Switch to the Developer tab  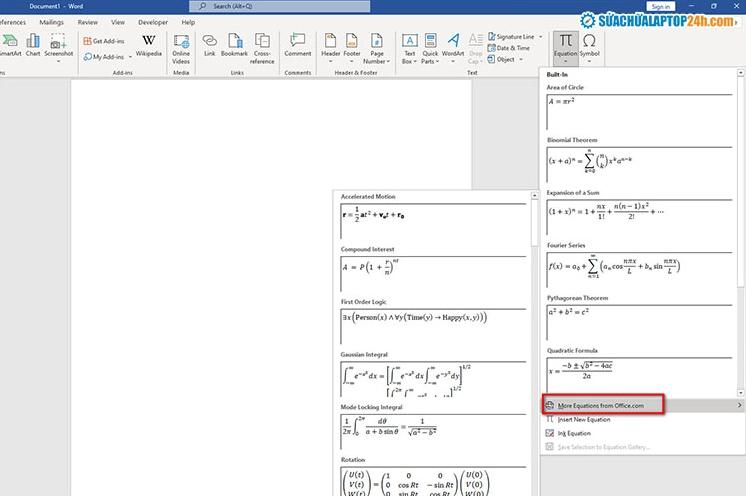click(153, 22)
